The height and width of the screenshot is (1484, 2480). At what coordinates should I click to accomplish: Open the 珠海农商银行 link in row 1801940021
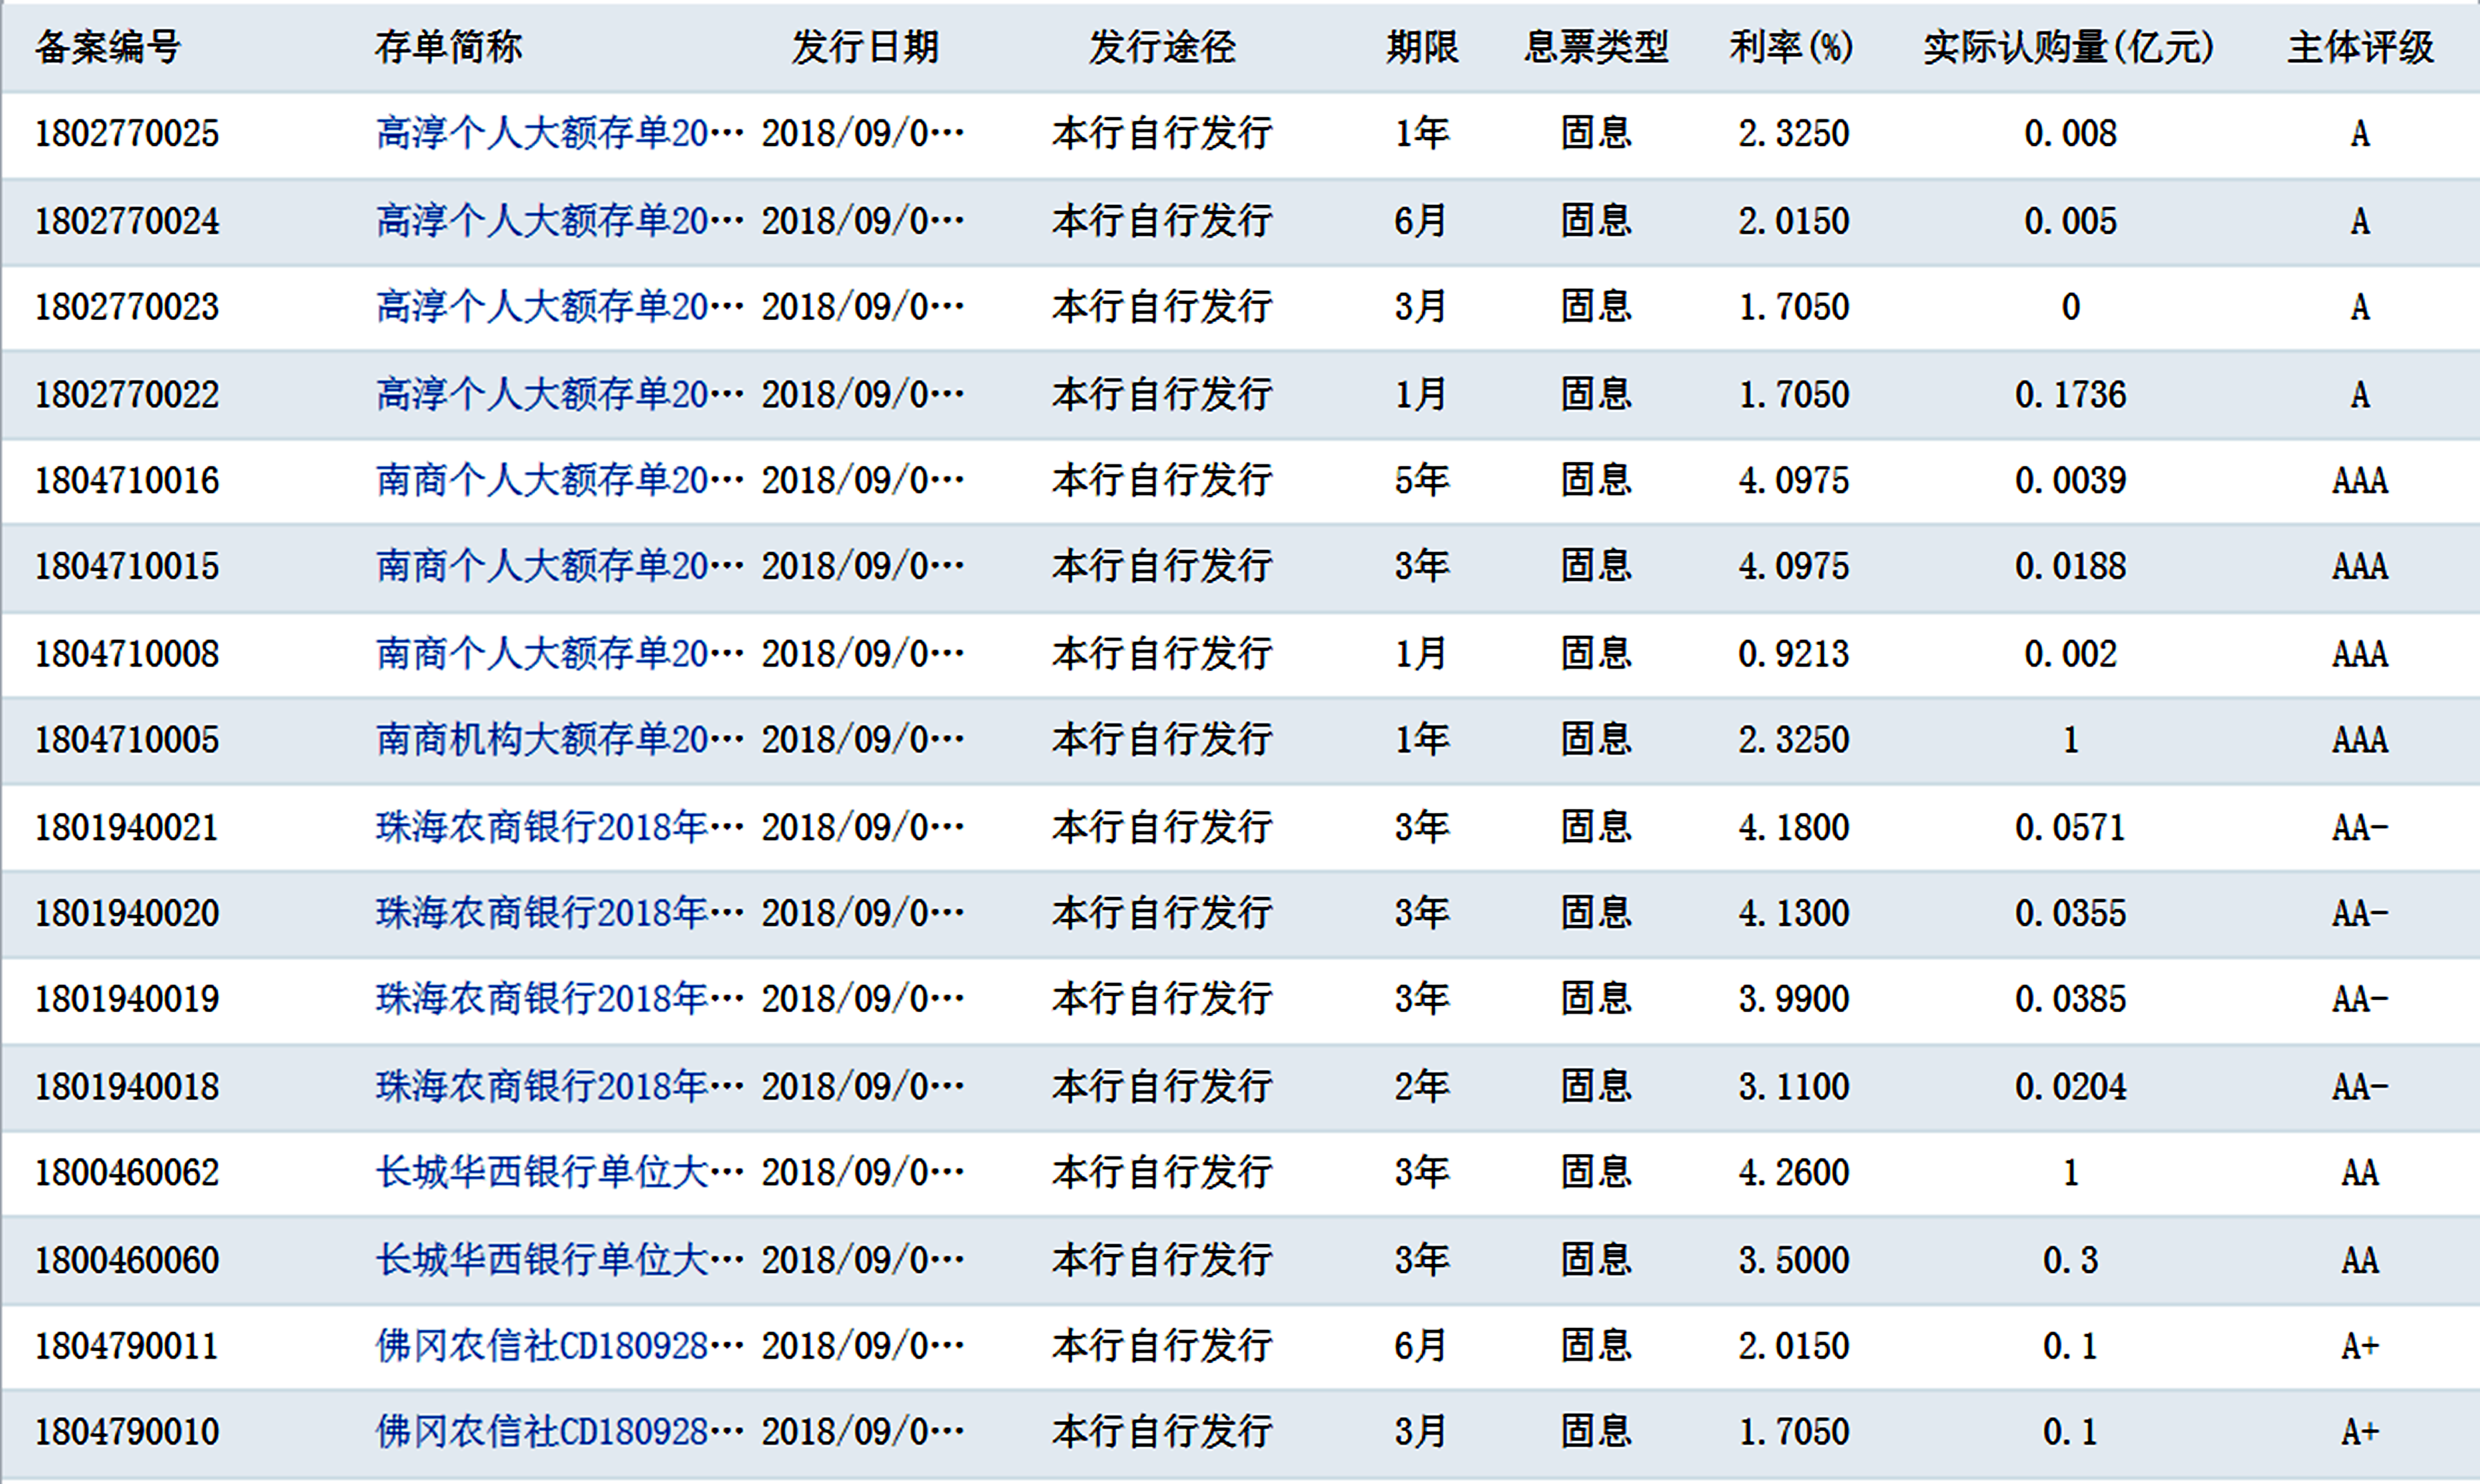click(559, 827)
